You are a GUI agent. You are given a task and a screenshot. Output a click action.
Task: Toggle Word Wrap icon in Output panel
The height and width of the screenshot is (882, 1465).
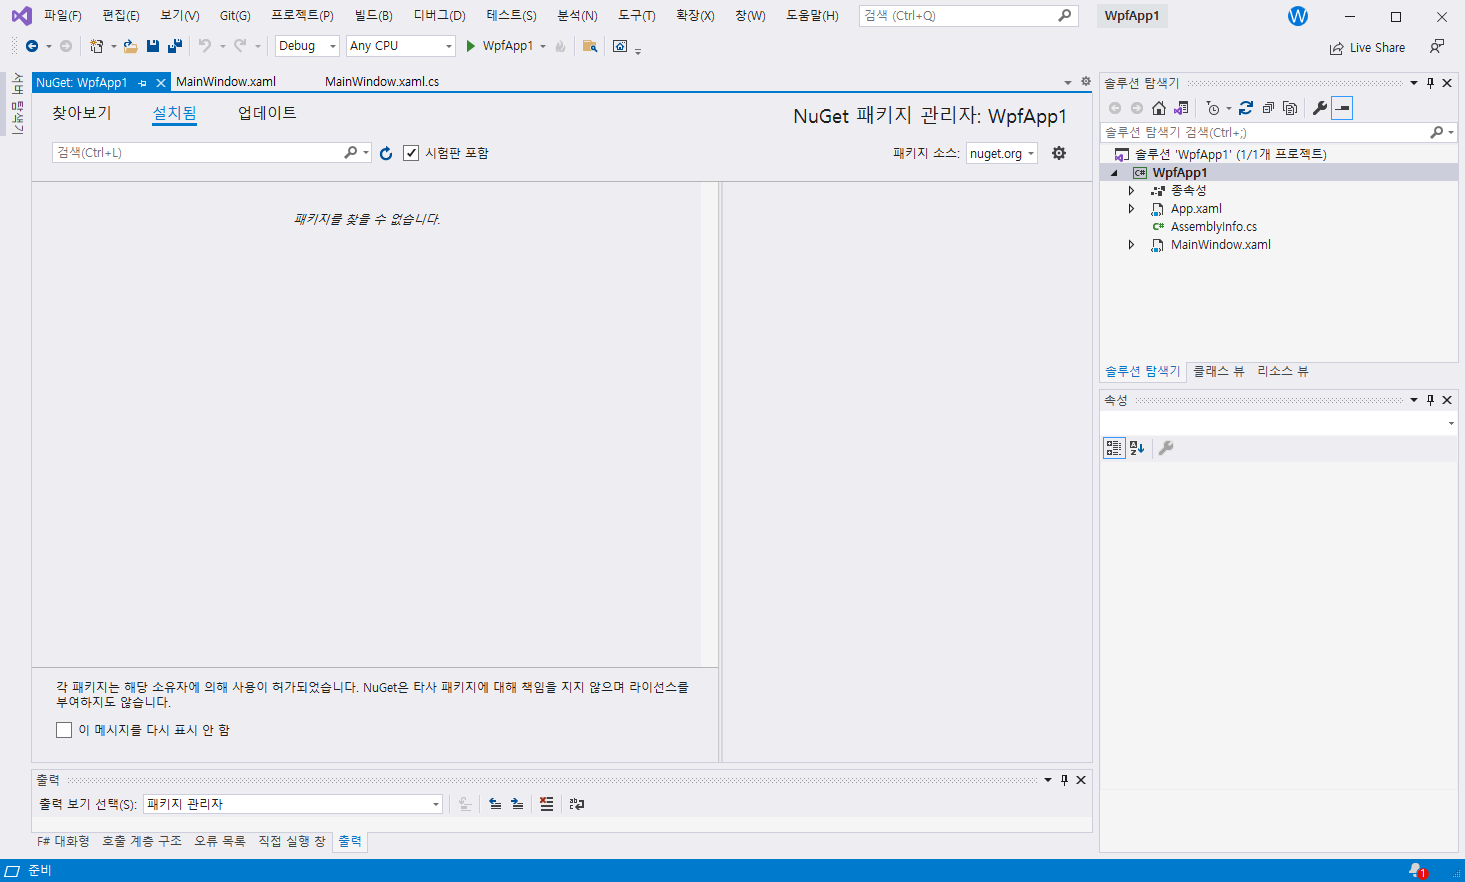click(x=577, y=804)
